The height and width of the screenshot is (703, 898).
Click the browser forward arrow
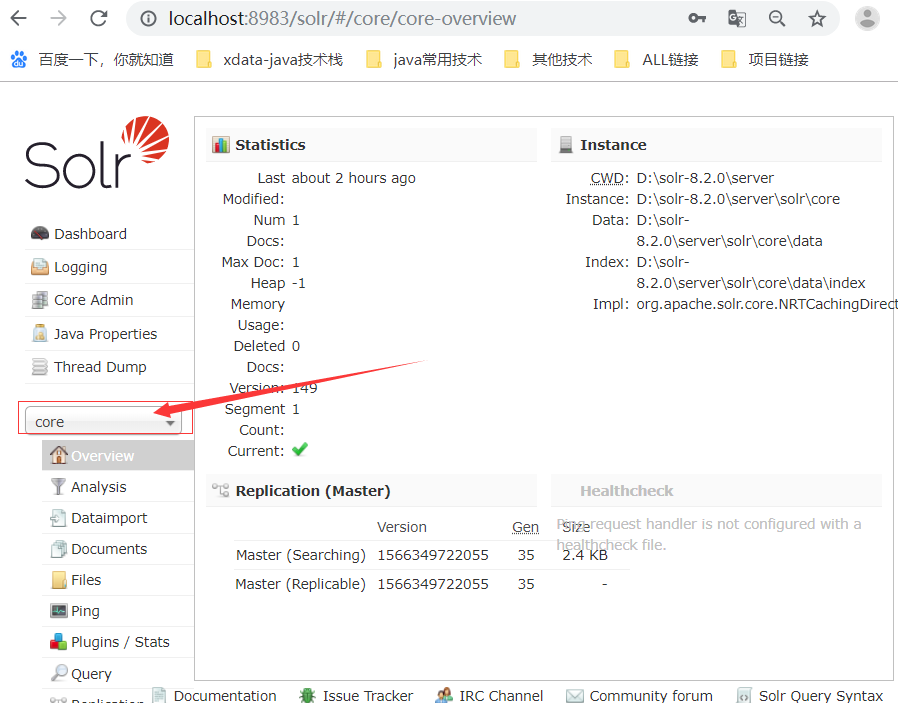(58, 18)
